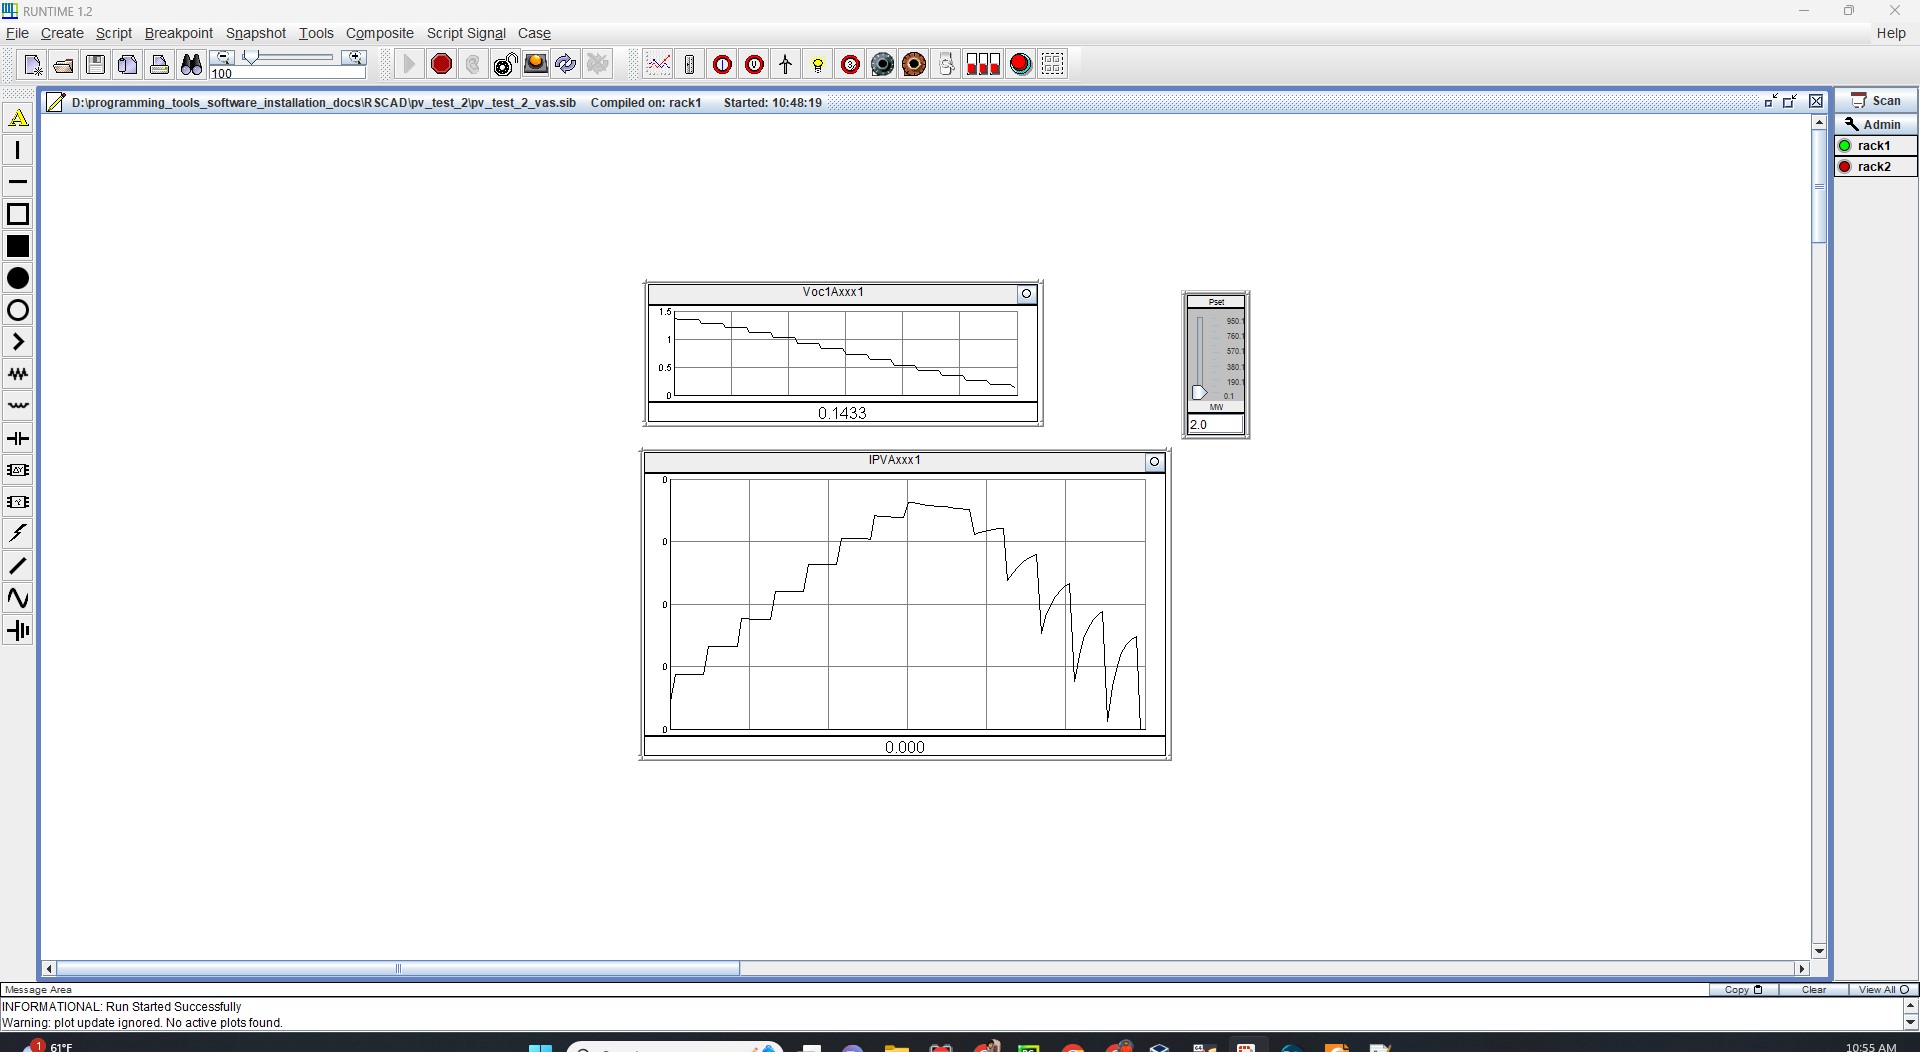Click the light bulb indicator icon
The height and width of the screenshot is (1052, 1920).
(x=818, y=65)
